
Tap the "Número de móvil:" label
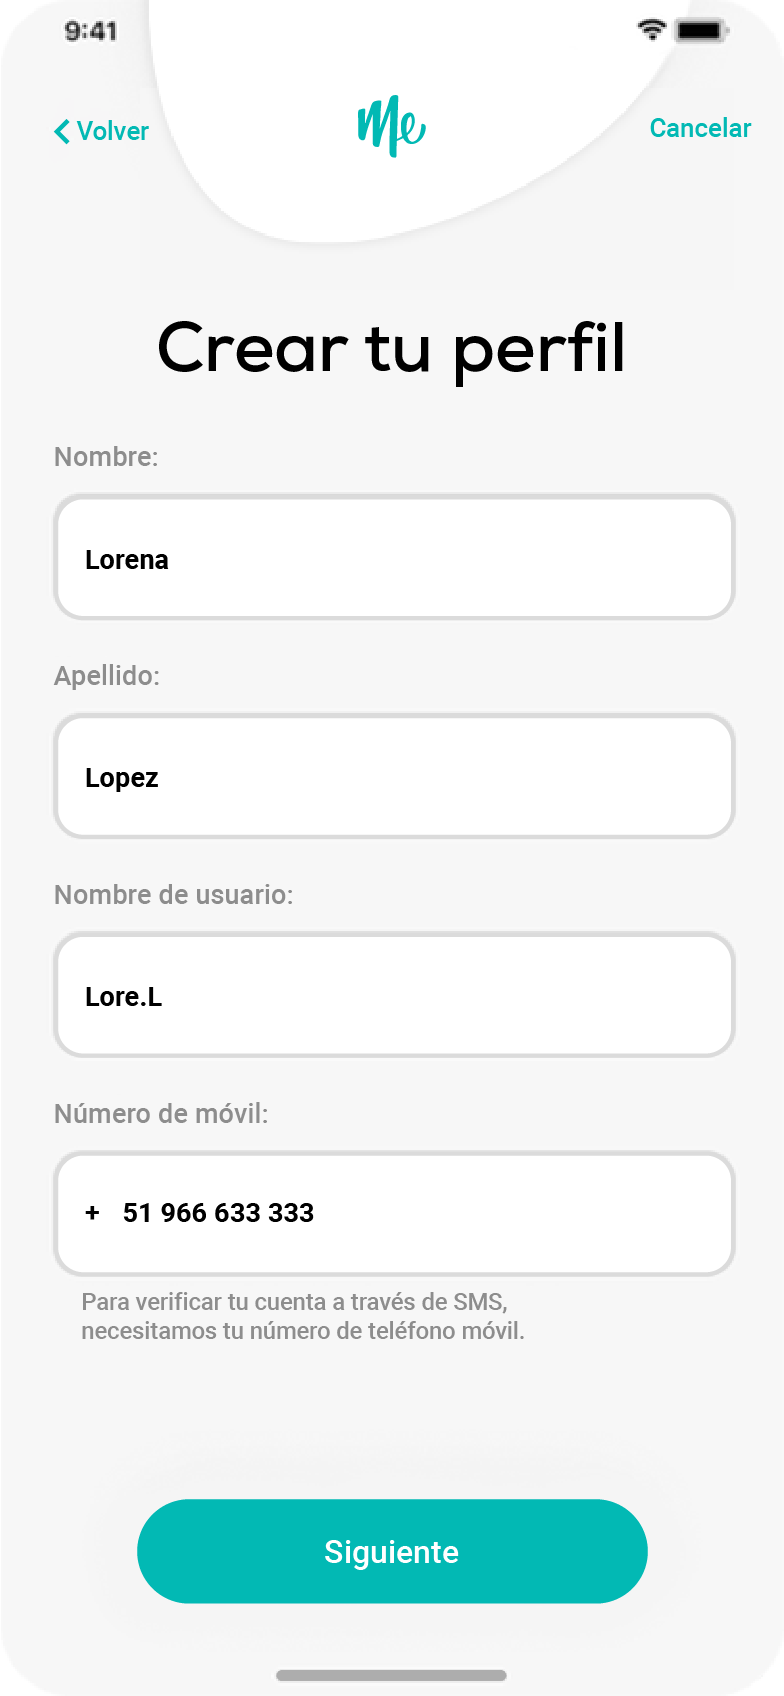[x=161, y=1114]
